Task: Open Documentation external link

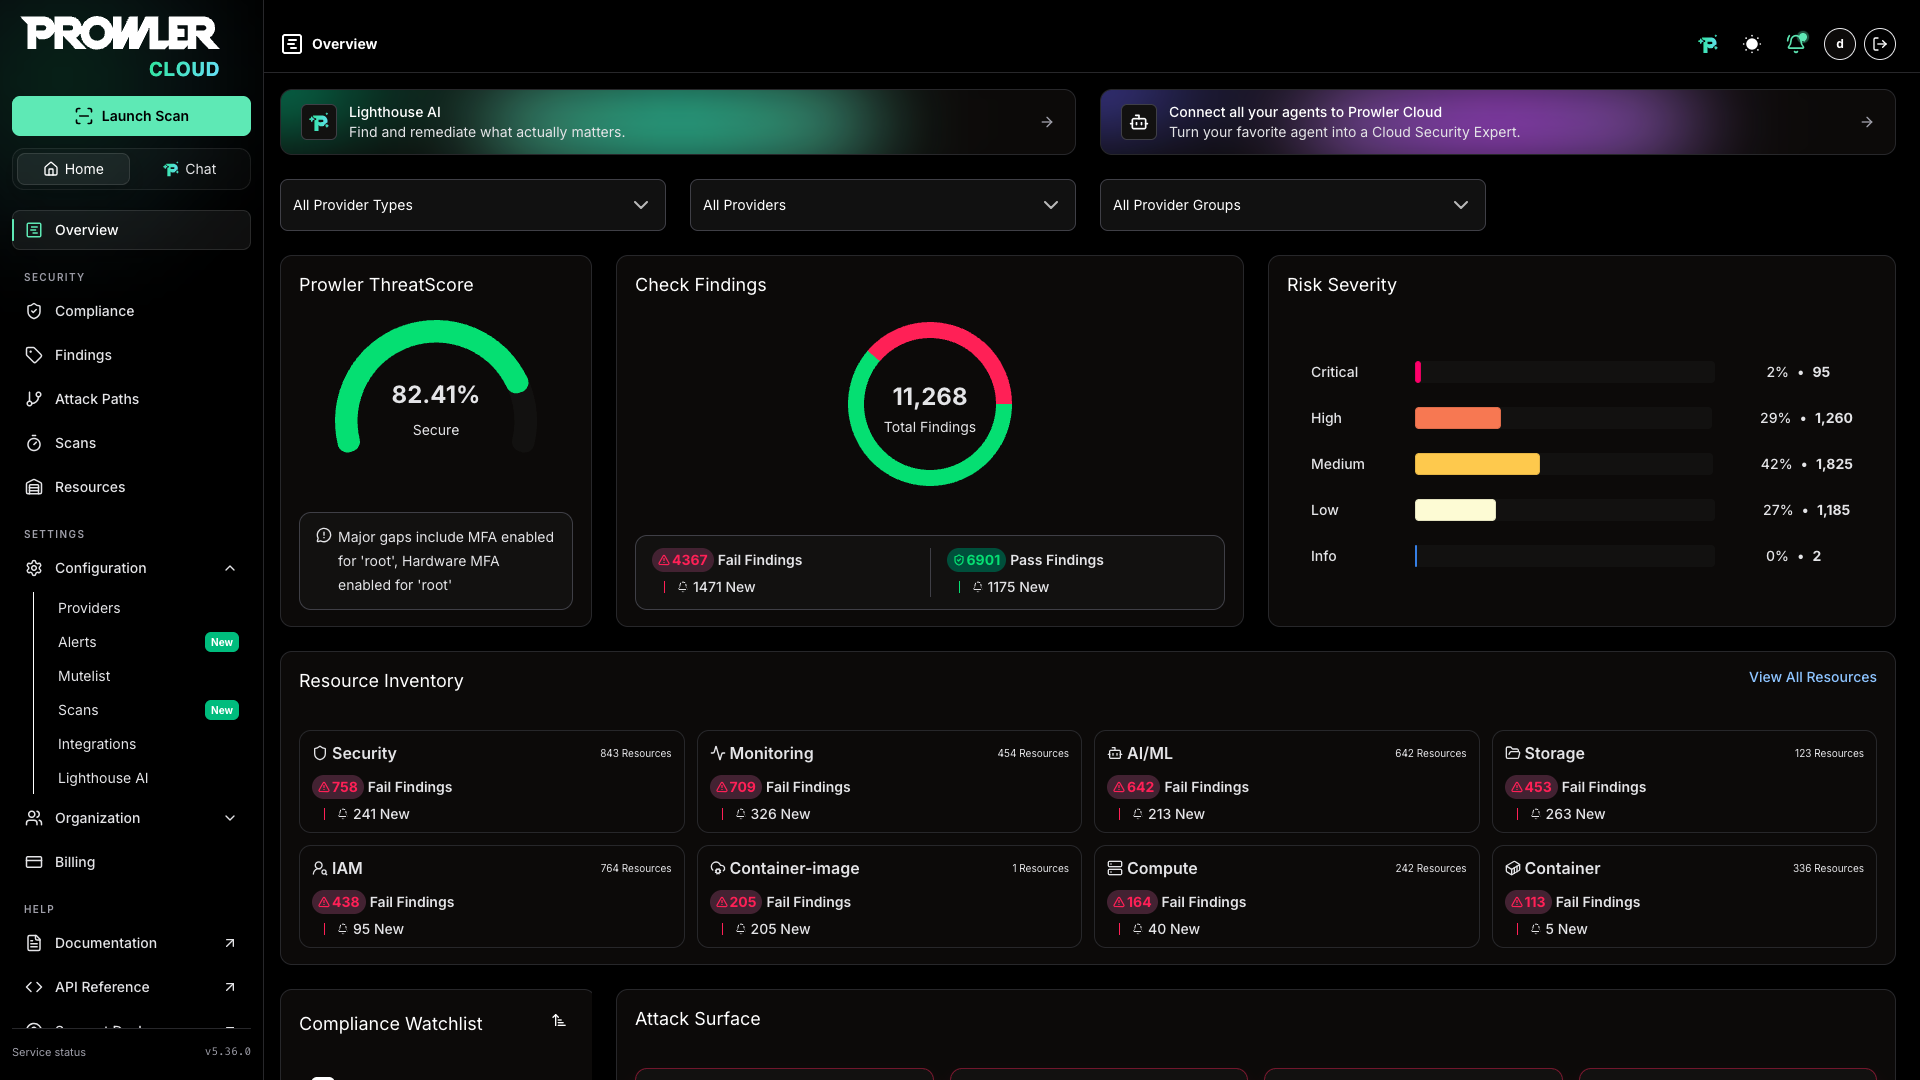Action: 131,943
